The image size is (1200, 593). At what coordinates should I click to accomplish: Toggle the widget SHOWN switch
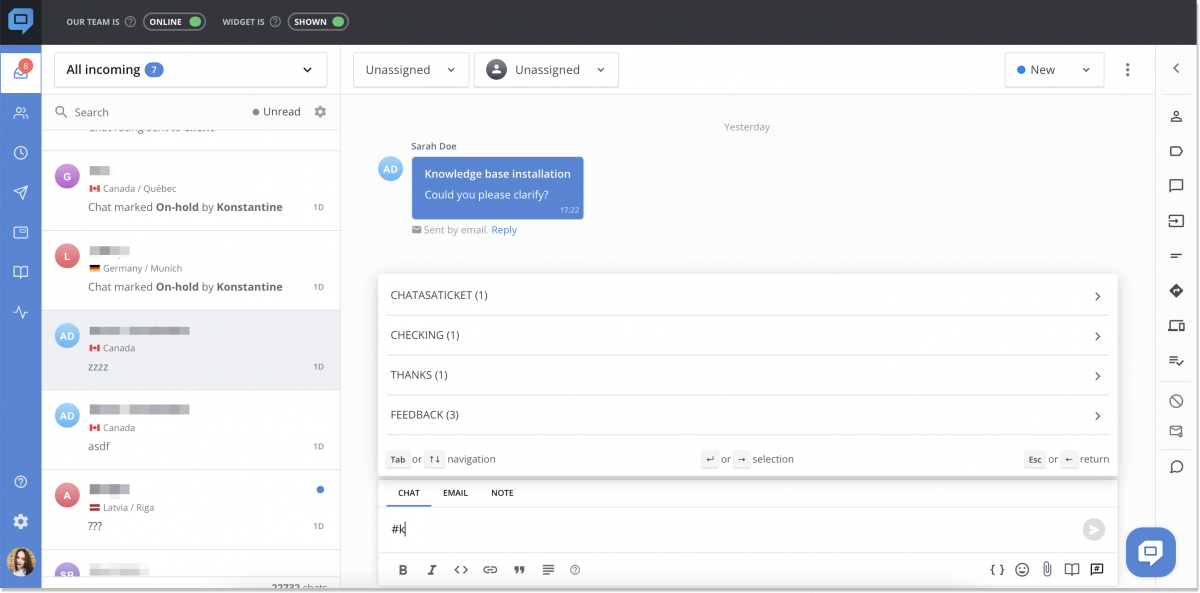click(x=318, y=20)
